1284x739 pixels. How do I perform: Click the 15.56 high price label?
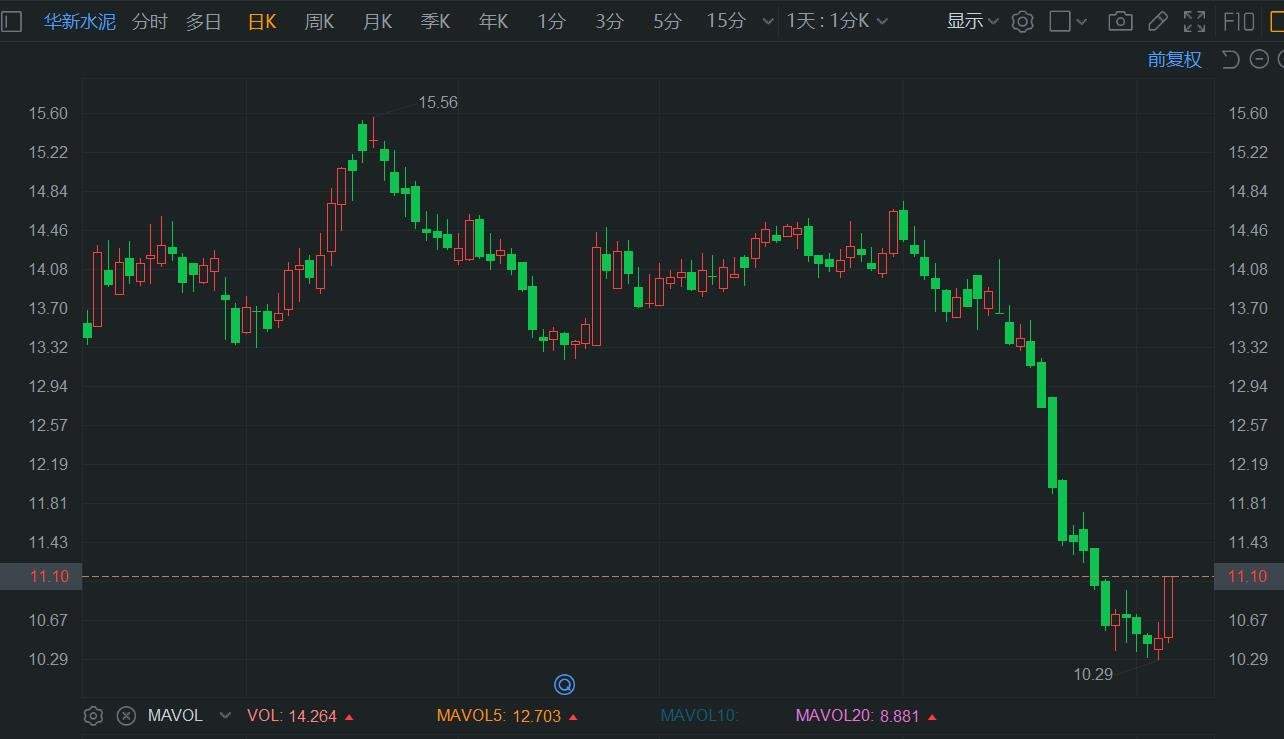click(x=438, y=102)
